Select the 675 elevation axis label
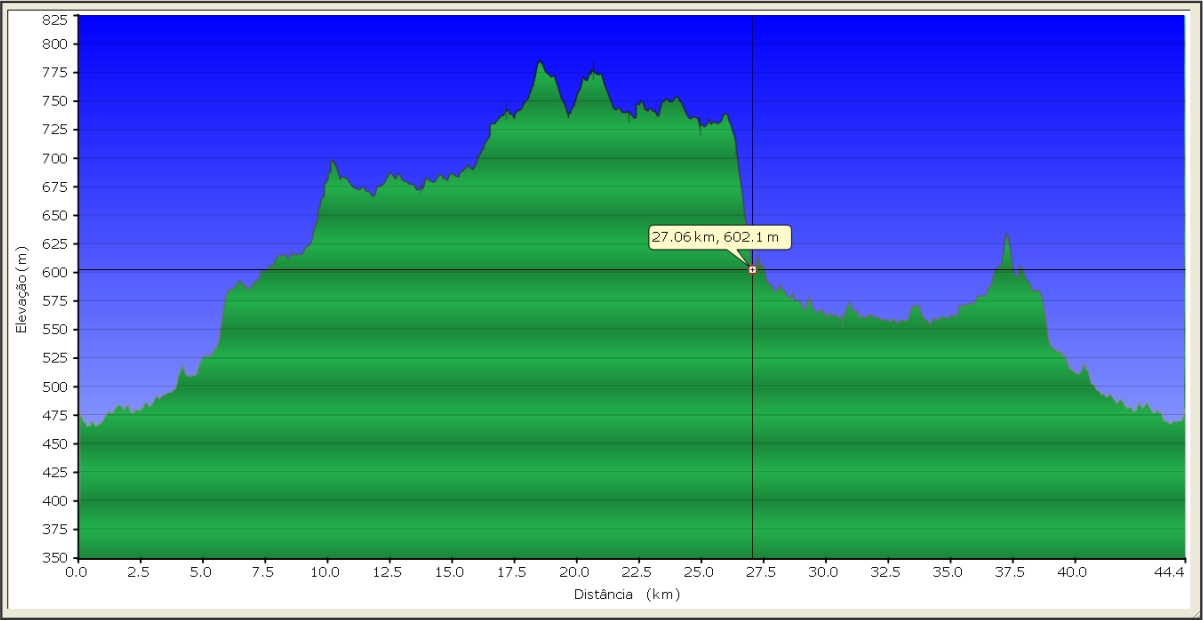 (x=55, y=187)
